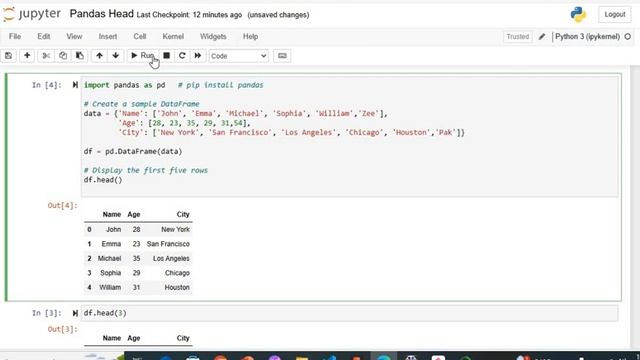Copy selected cells icon

63,56
